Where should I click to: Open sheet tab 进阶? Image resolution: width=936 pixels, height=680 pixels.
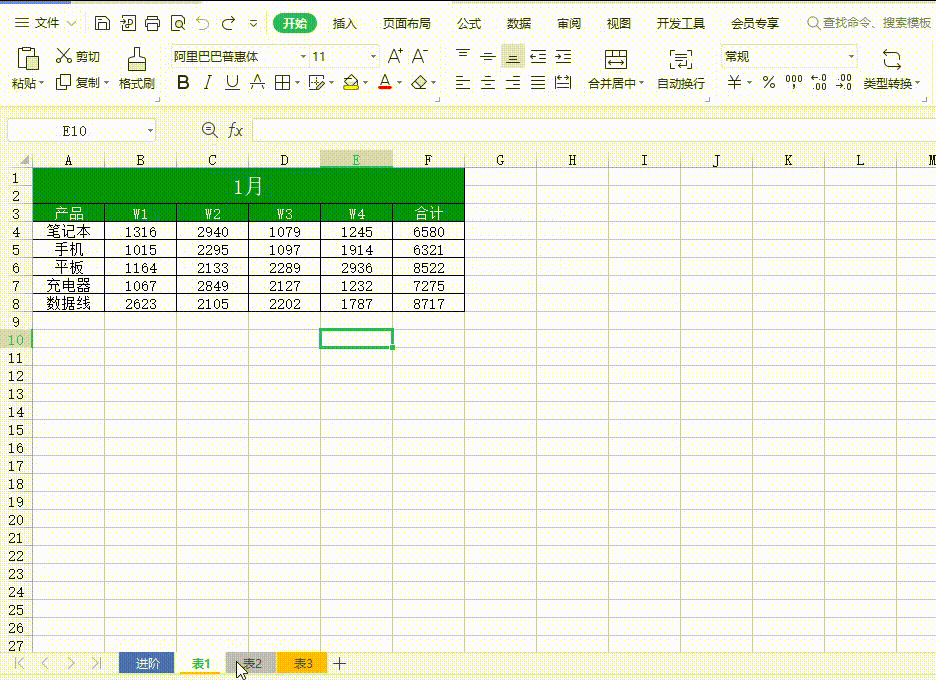(147, 663)
